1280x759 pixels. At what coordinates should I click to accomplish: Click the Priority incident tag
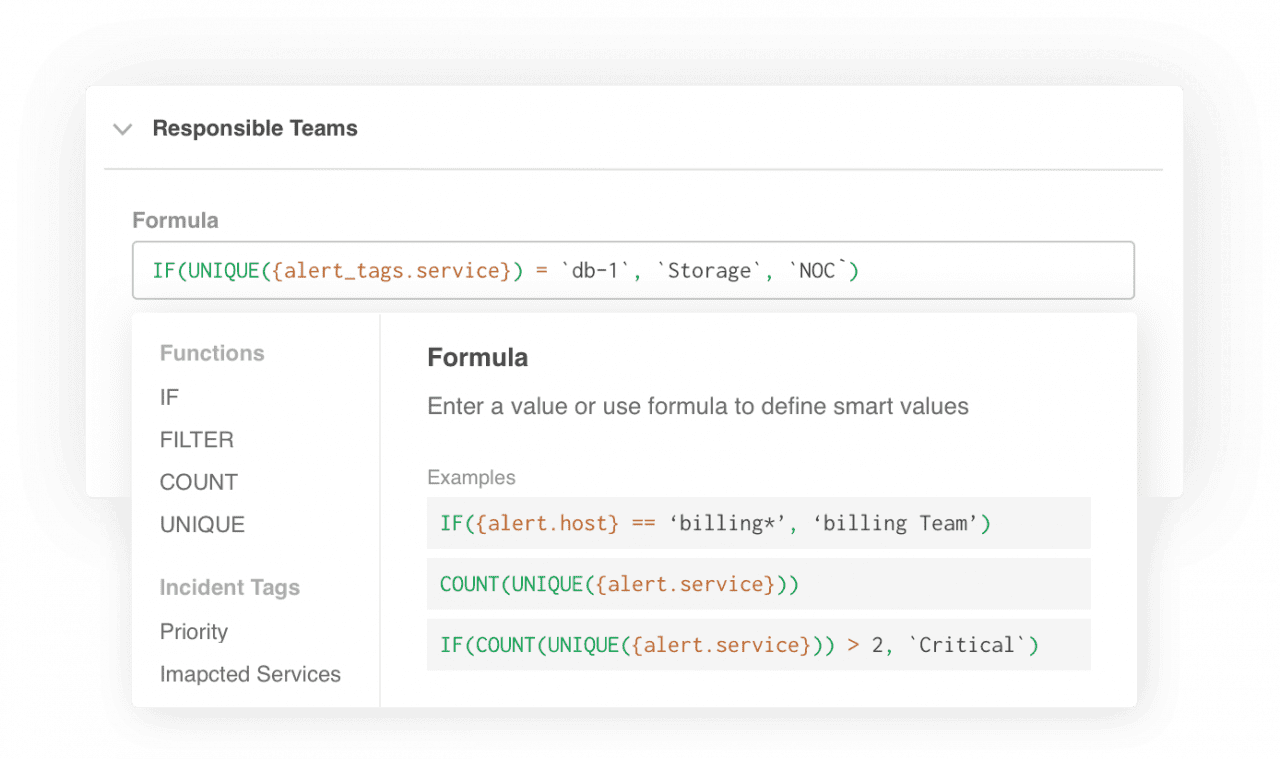pyautogui.click(x=194, y=631)
